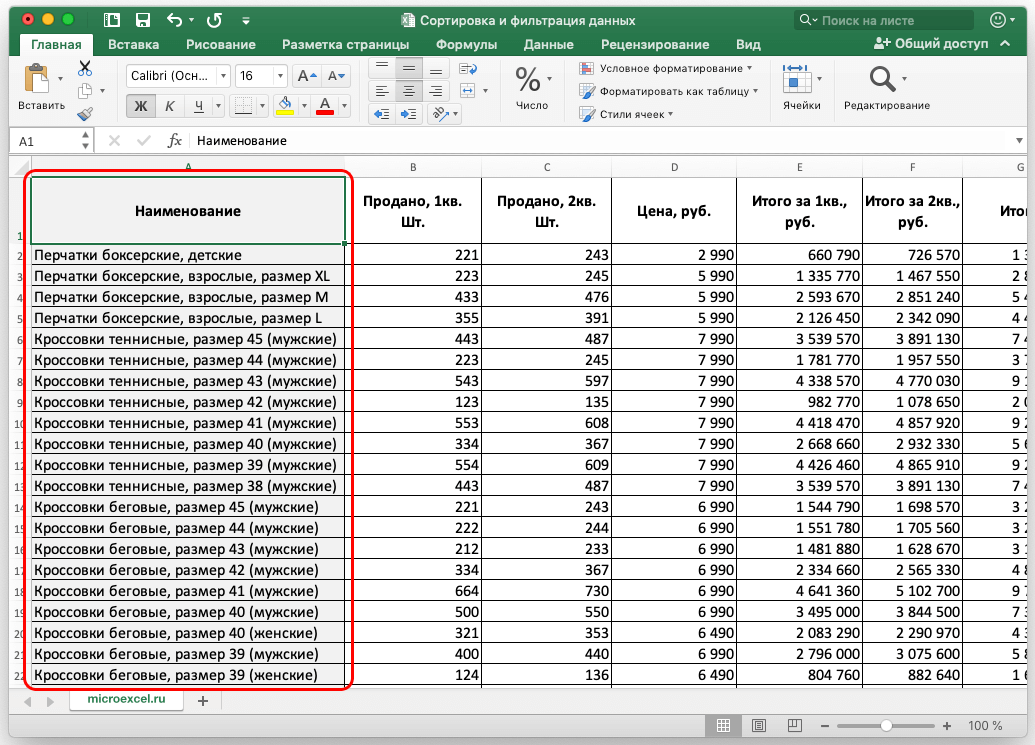Click the Cut scissors icon

click(85, 68)
